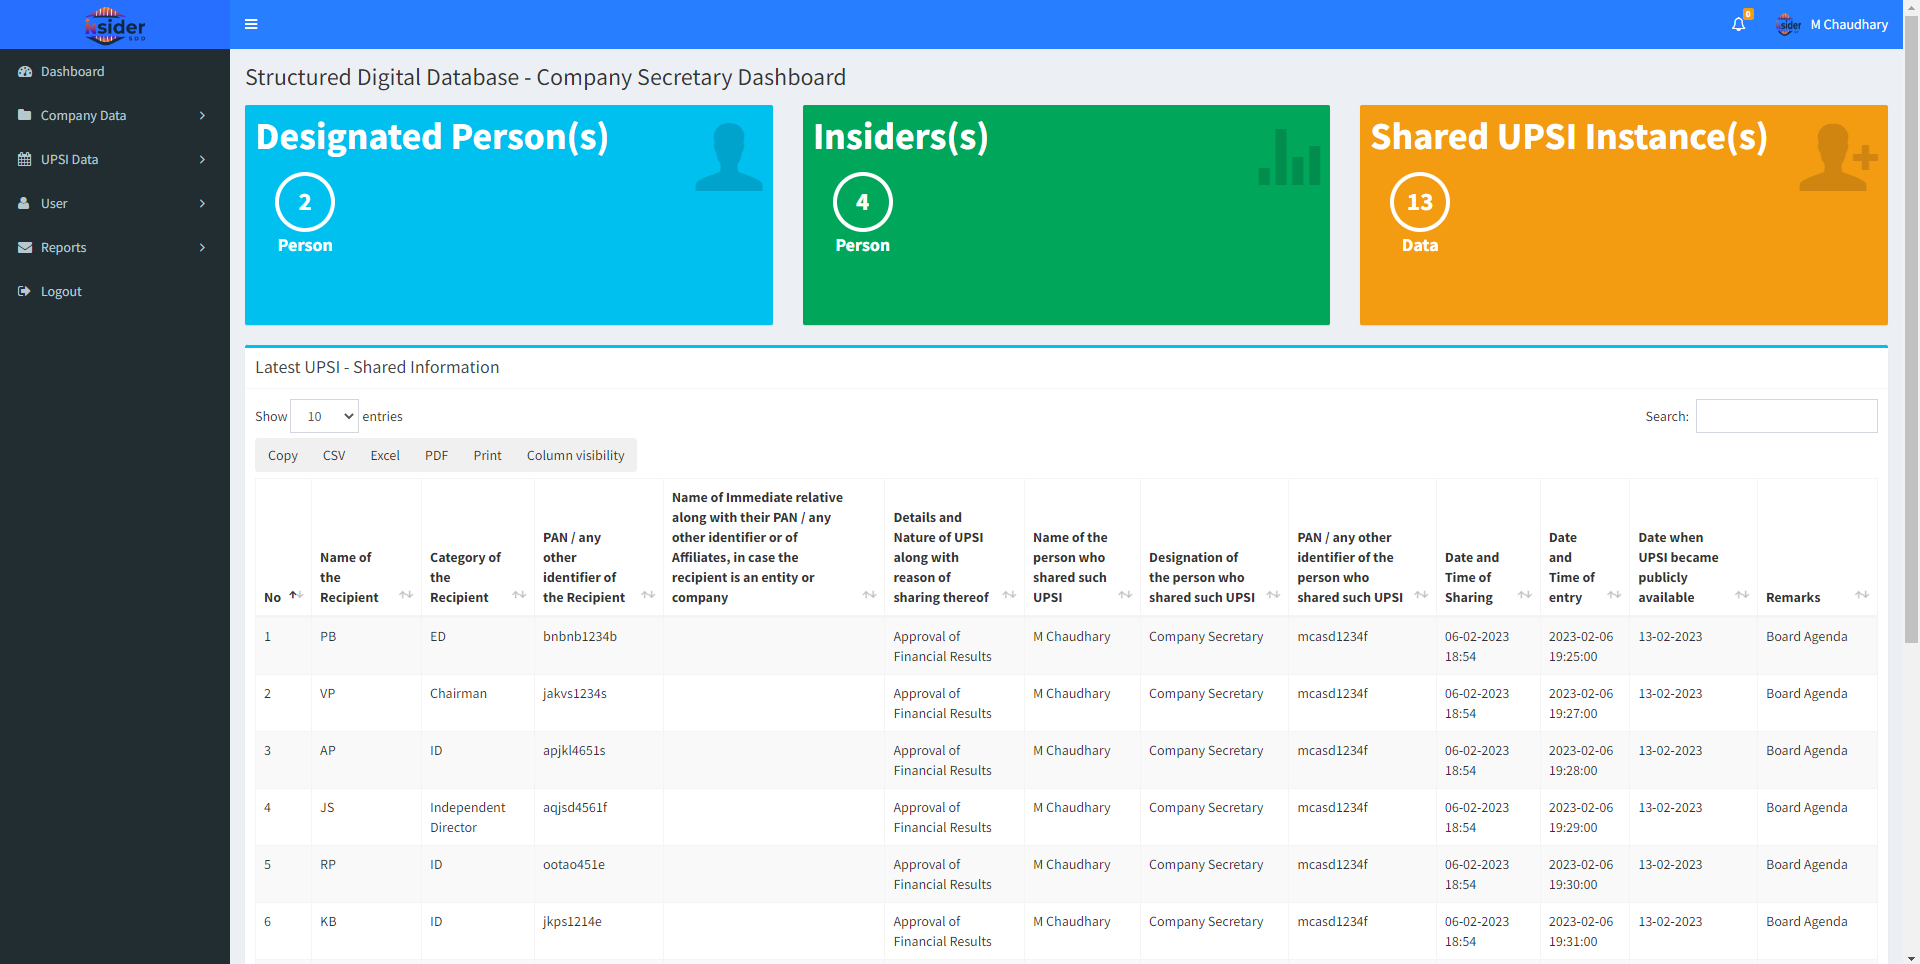Open the Column visibility dropdown button

point(575,455)
